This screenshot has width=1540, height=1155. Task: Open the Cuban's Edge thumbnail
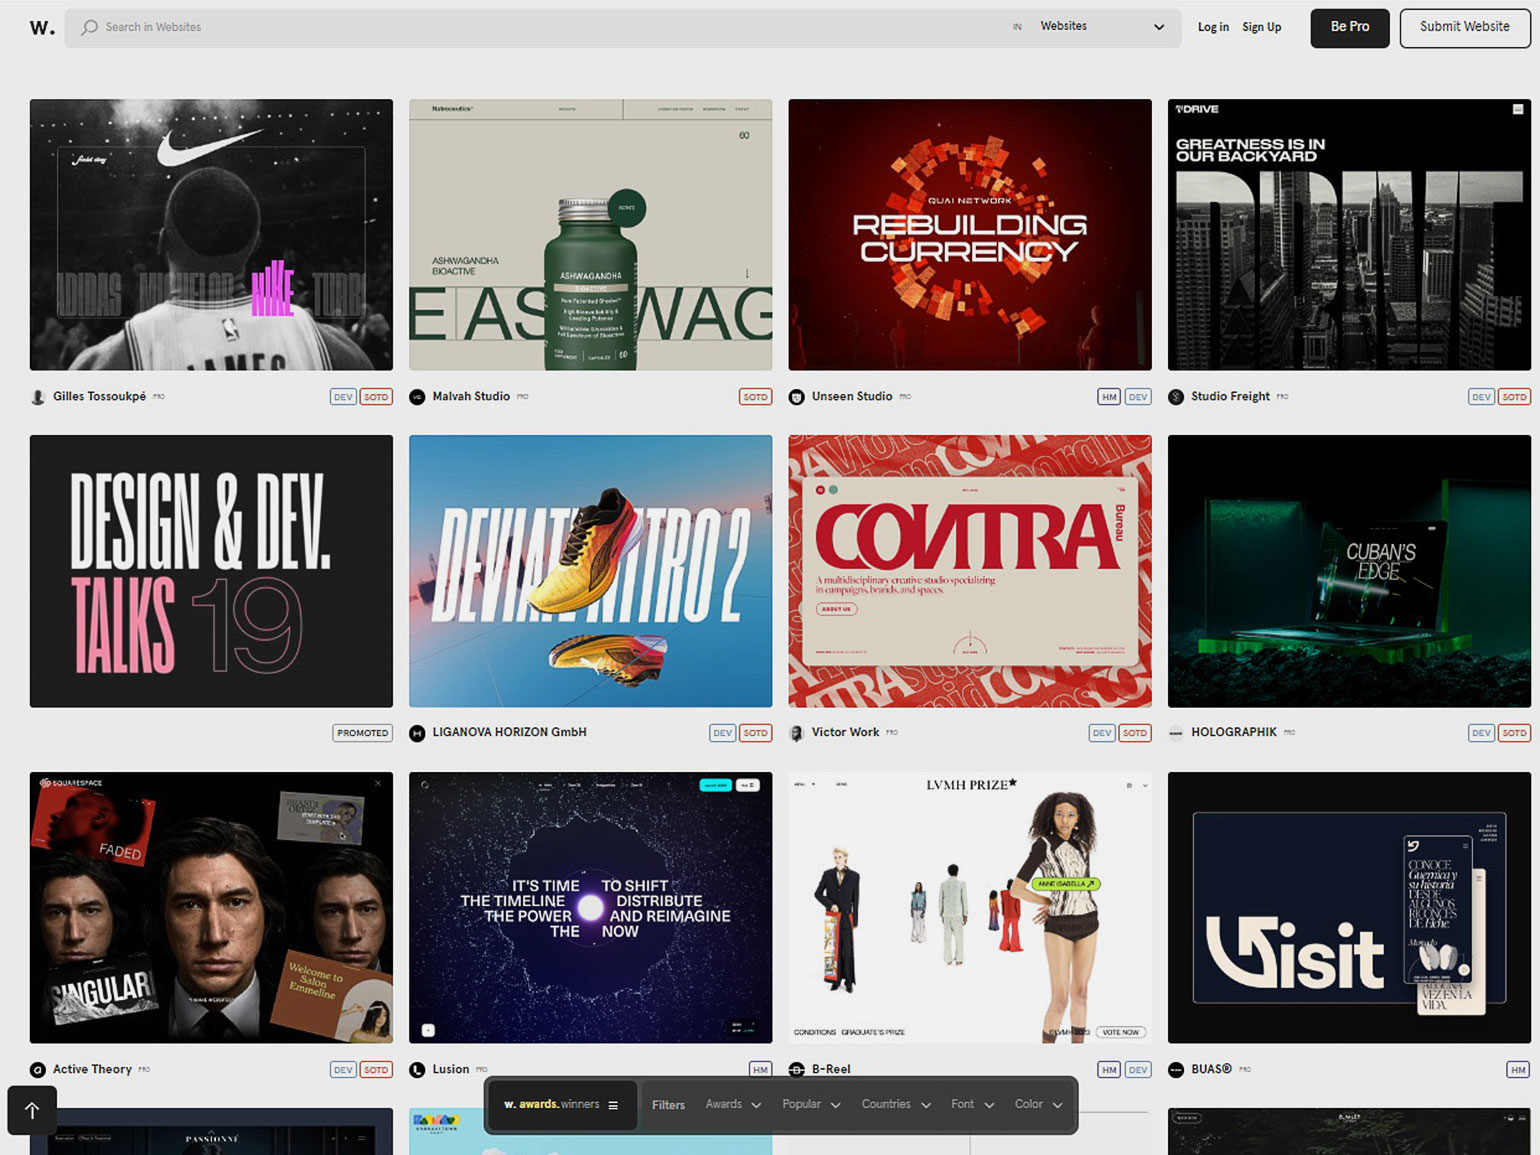click(1349, 571)
